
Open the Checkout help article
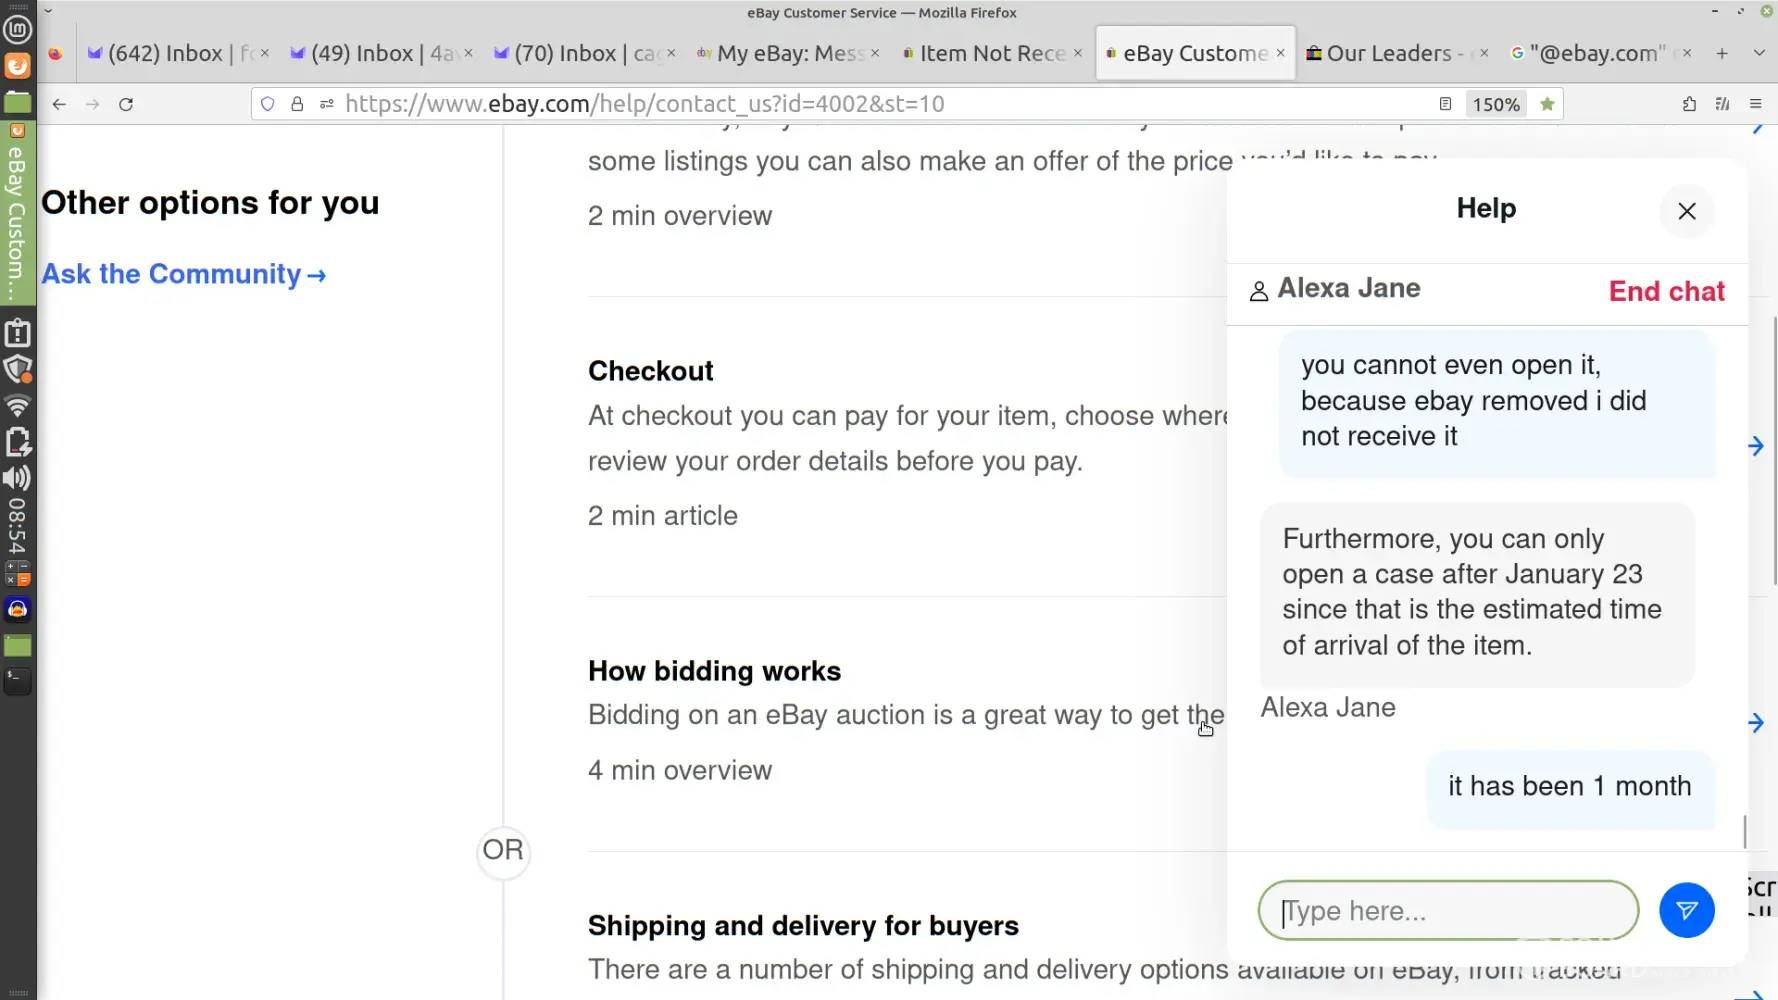pos(650,371)
